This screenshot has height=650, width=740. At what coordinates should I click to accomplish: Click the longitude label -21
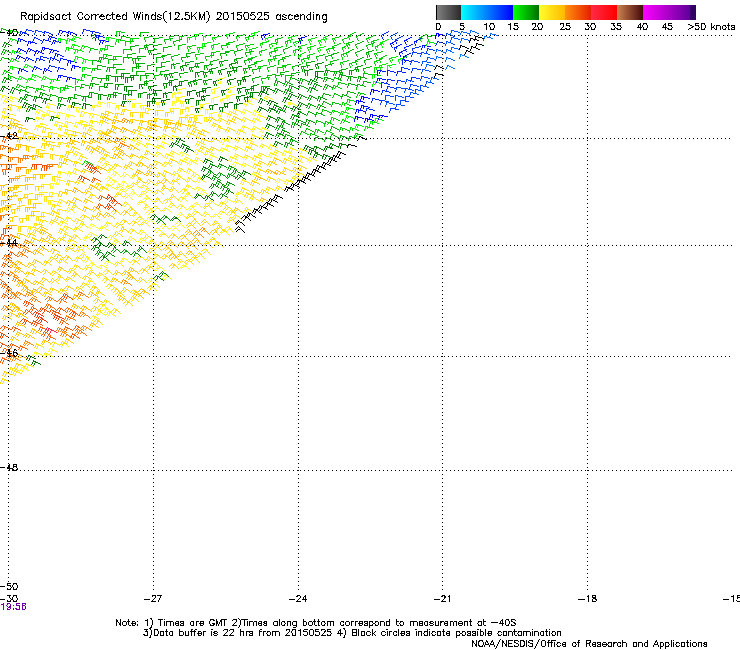442,599
